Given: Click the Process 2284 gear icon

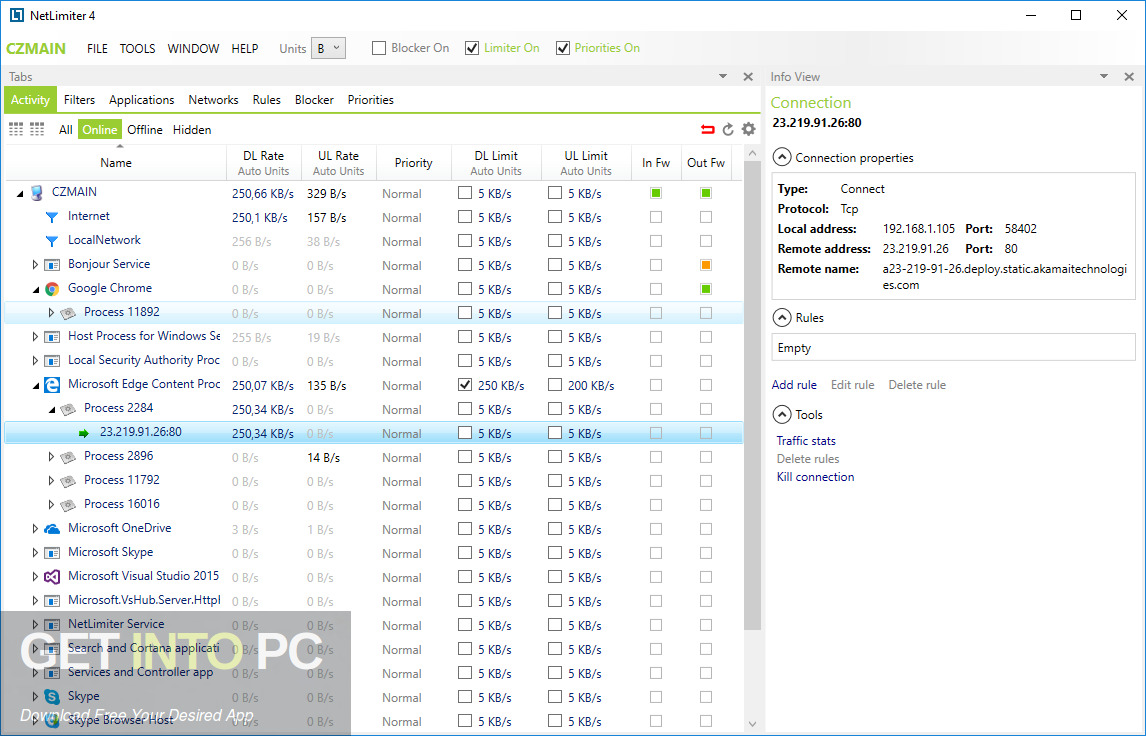Looking at the screenshot, I should pyautogui.click(x=68, y=409).
